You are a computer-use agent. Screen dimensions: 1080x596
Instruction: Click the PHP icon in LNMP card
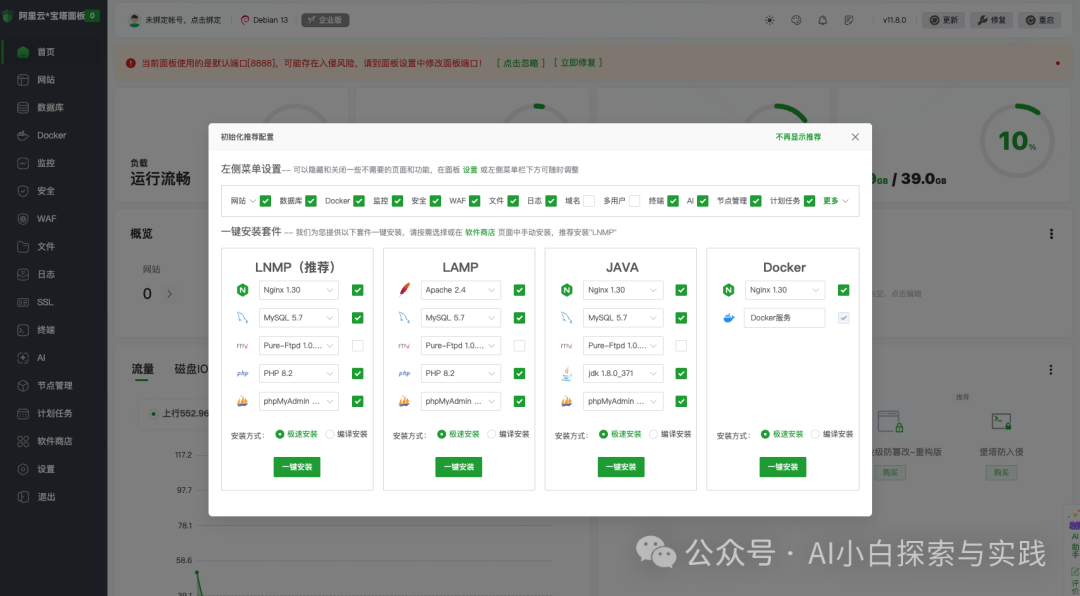(242, 373)
